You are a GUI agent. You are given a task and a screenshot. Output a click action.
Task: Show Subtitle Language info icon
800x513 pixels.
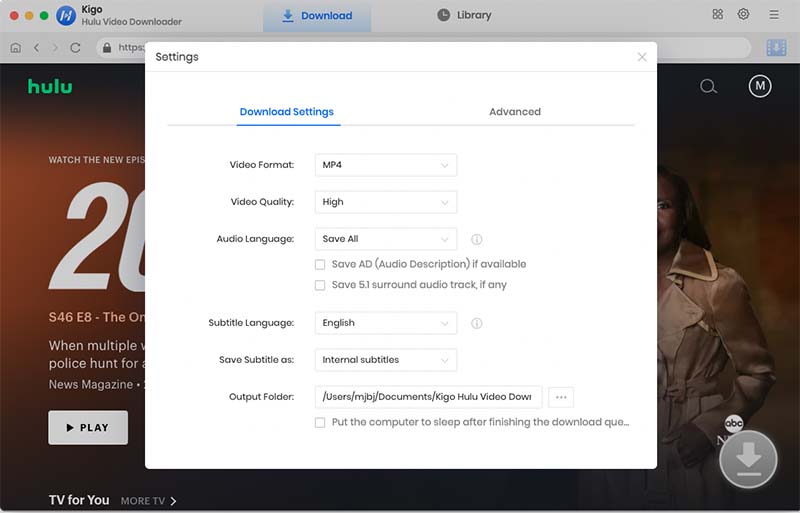(477, 323)
